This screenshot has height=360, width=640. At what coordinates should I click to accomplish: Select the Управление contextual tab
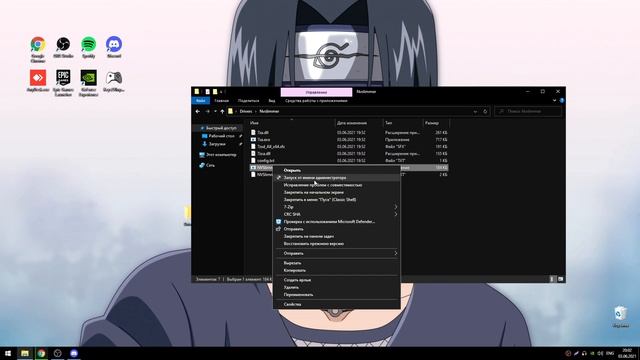tap(316, 92)
